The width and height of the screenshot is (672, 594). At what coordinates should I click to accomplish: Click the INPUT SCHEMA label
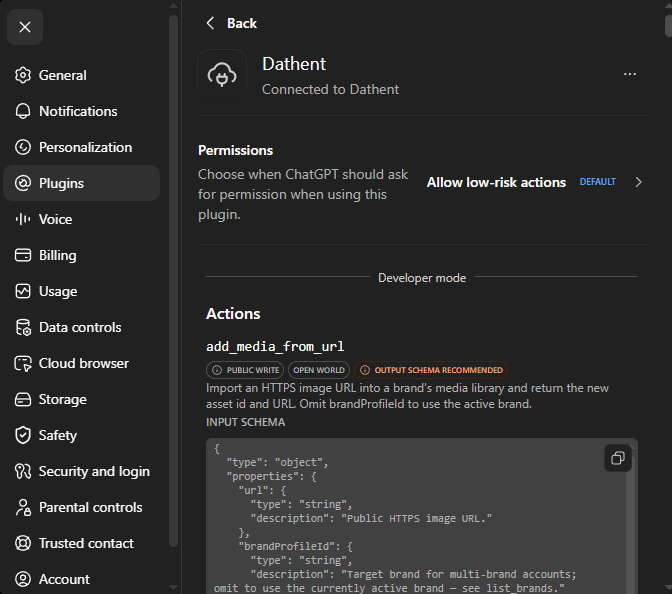pyautogui.click(x=246, y=422)
